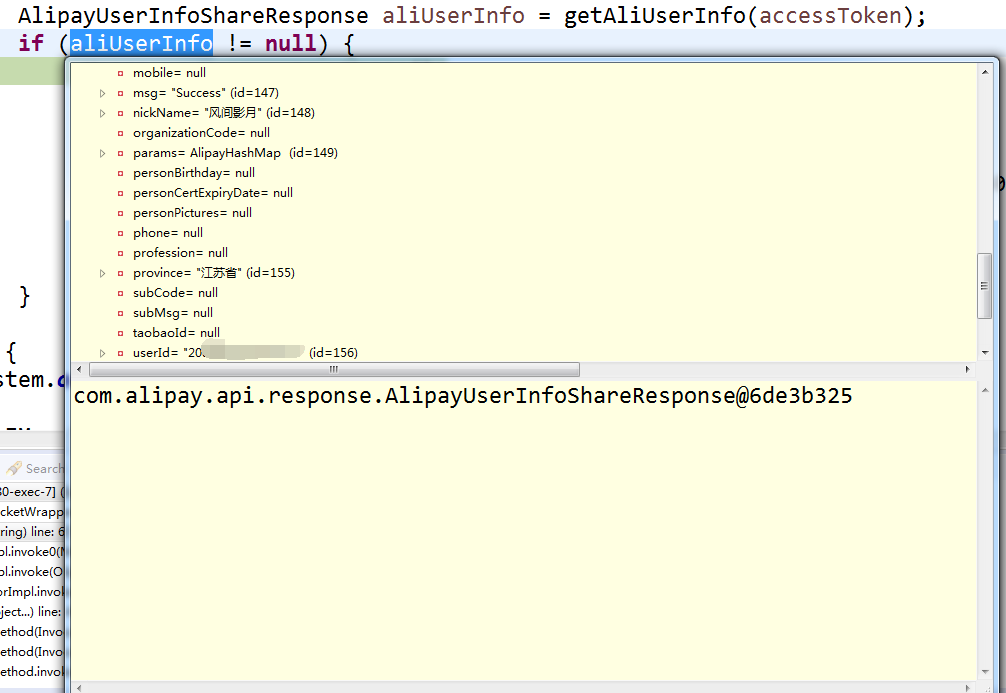Click the field icon beside profession

pos(121,253)
